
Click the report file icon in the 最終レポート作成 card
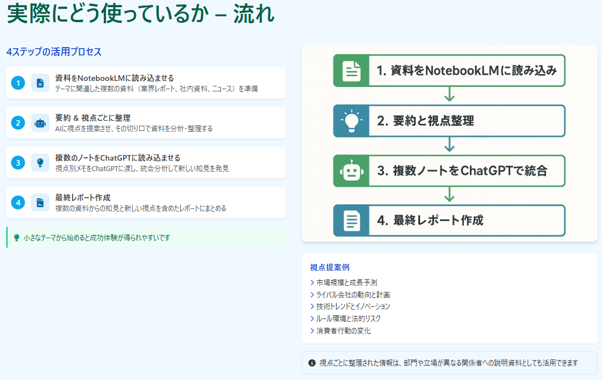coord(40,203)
